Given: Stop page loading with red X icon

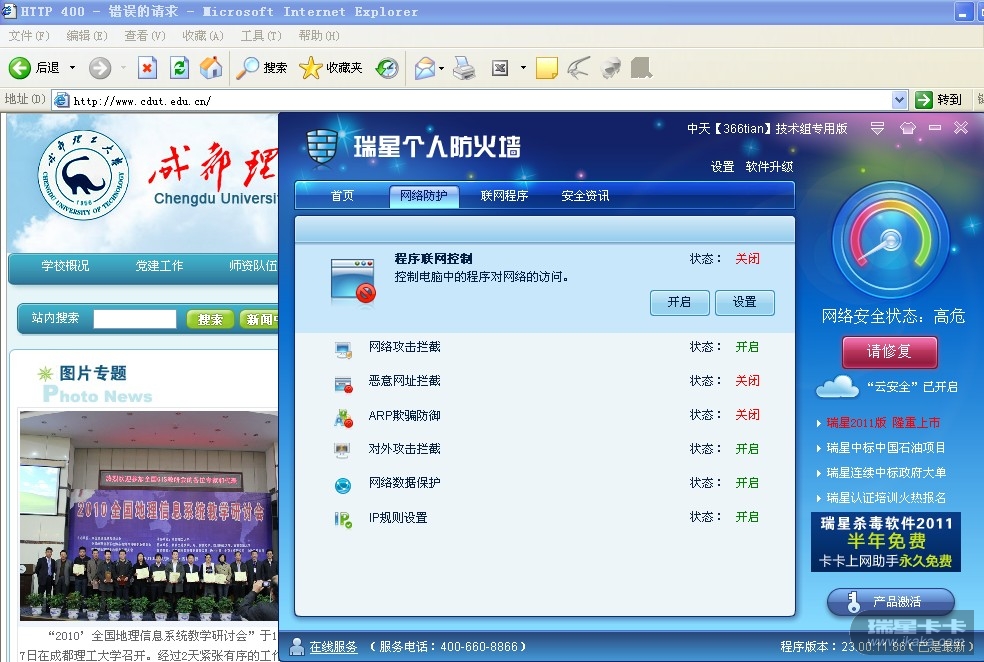Looking at the screenshot, I should click(x=147, y=68).
